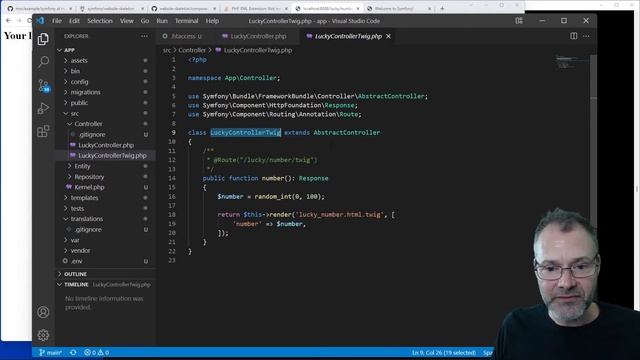Synchronize changes in status bar
Screen dimensions: 640x360
pos(73,352)
